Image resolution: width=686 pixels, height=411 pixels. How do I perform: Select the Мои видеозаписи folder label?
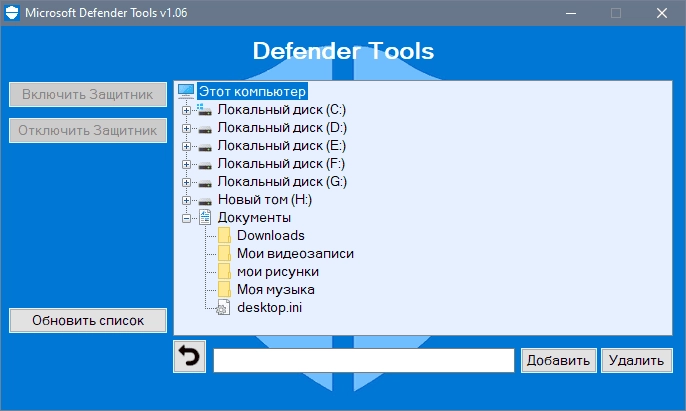click(x=295, y=253)
